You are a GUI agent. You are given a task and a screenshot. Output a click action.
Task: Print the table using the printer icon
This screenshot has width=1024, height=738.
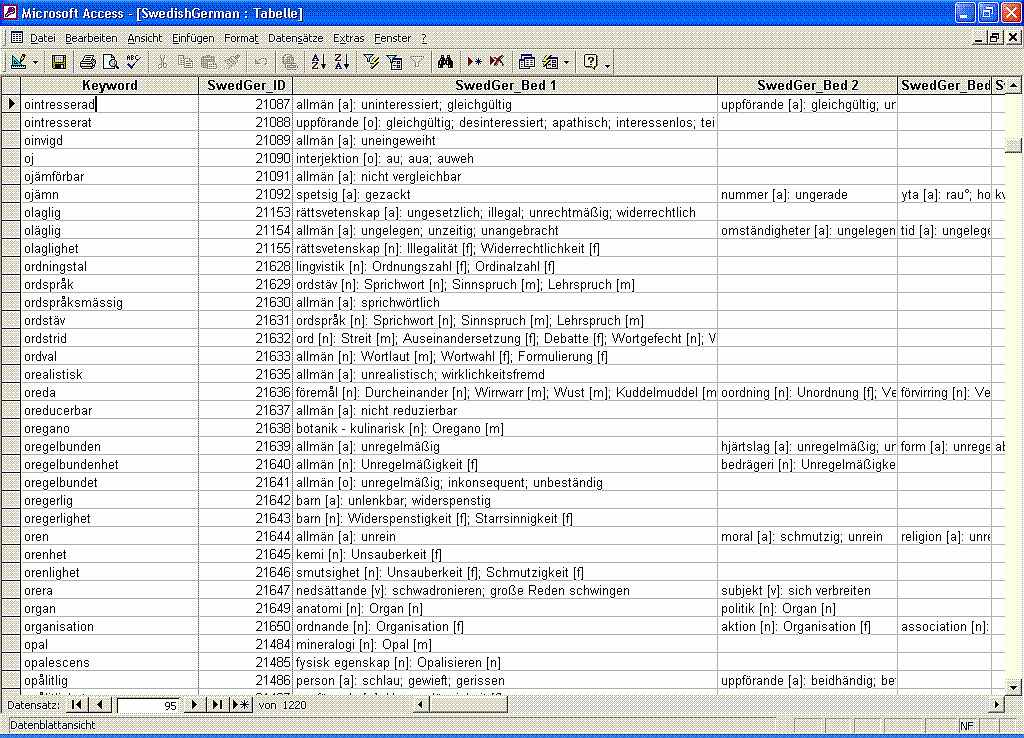pos(88,62)
